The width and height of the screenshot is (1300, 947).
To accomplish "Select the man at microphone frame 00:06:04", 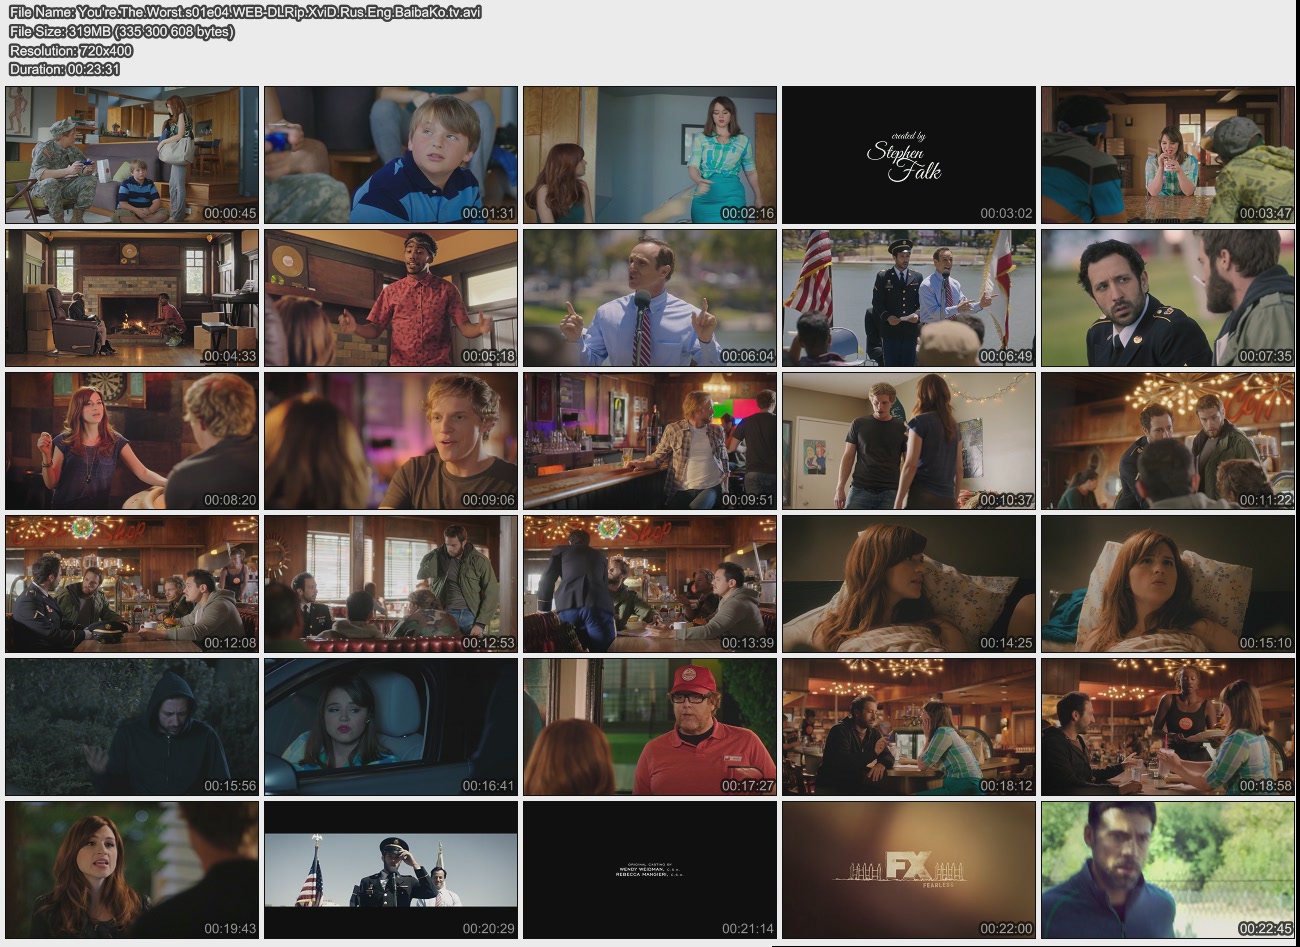I will [x=650, y=298].
